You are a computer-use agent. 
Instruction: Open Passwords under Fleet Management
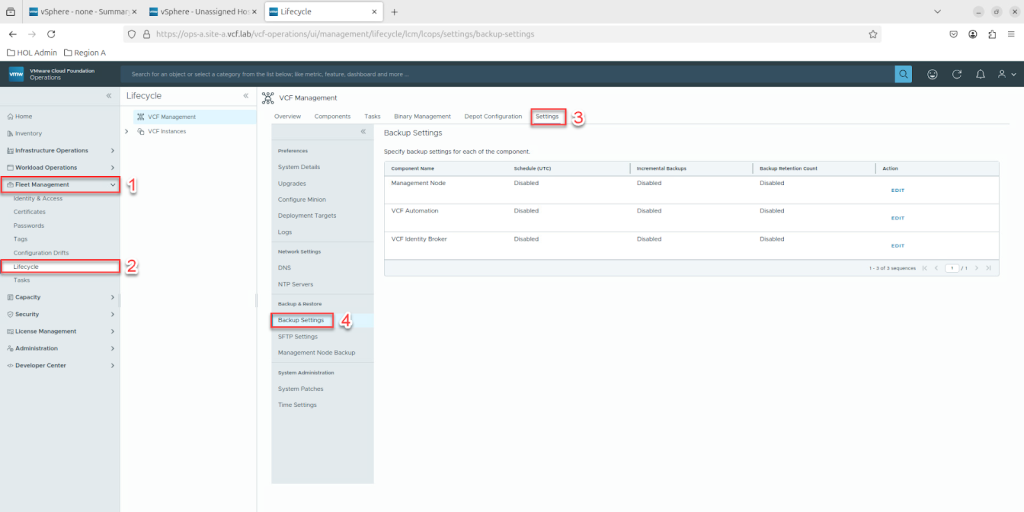pos(29,225)
